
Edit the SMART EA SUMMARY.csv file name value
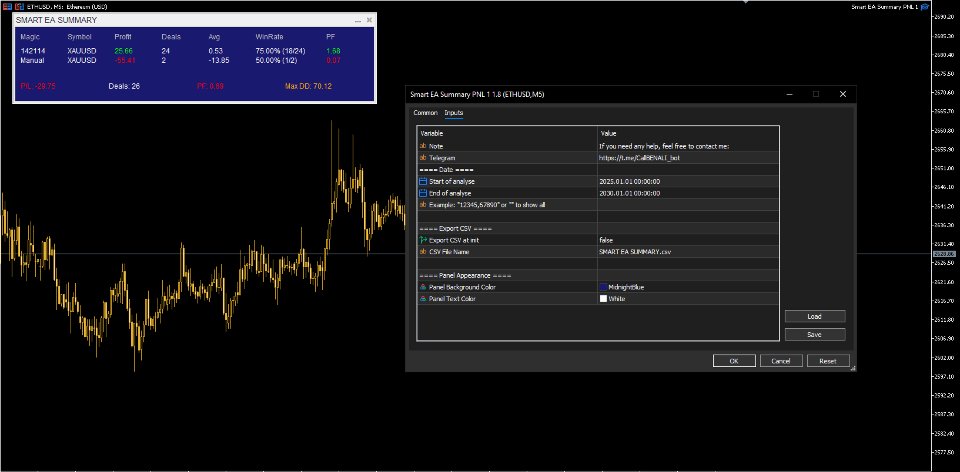pos(688,252)
